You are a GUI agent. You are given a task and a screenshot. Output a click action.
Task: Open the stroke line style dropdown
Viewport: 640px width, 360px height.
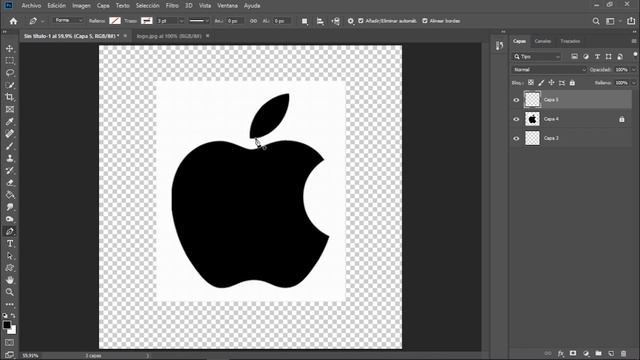point(199,21)
